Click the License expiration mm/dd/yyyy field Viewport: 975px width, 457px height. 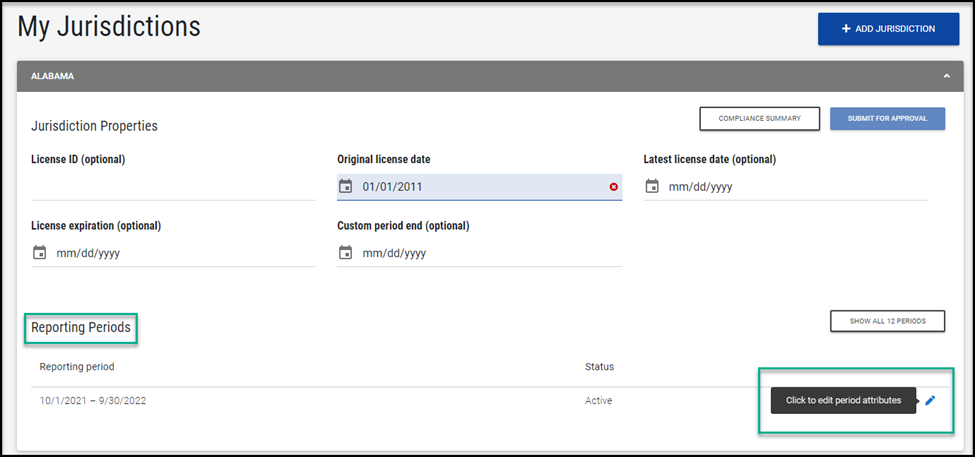[x=90, y=254]
